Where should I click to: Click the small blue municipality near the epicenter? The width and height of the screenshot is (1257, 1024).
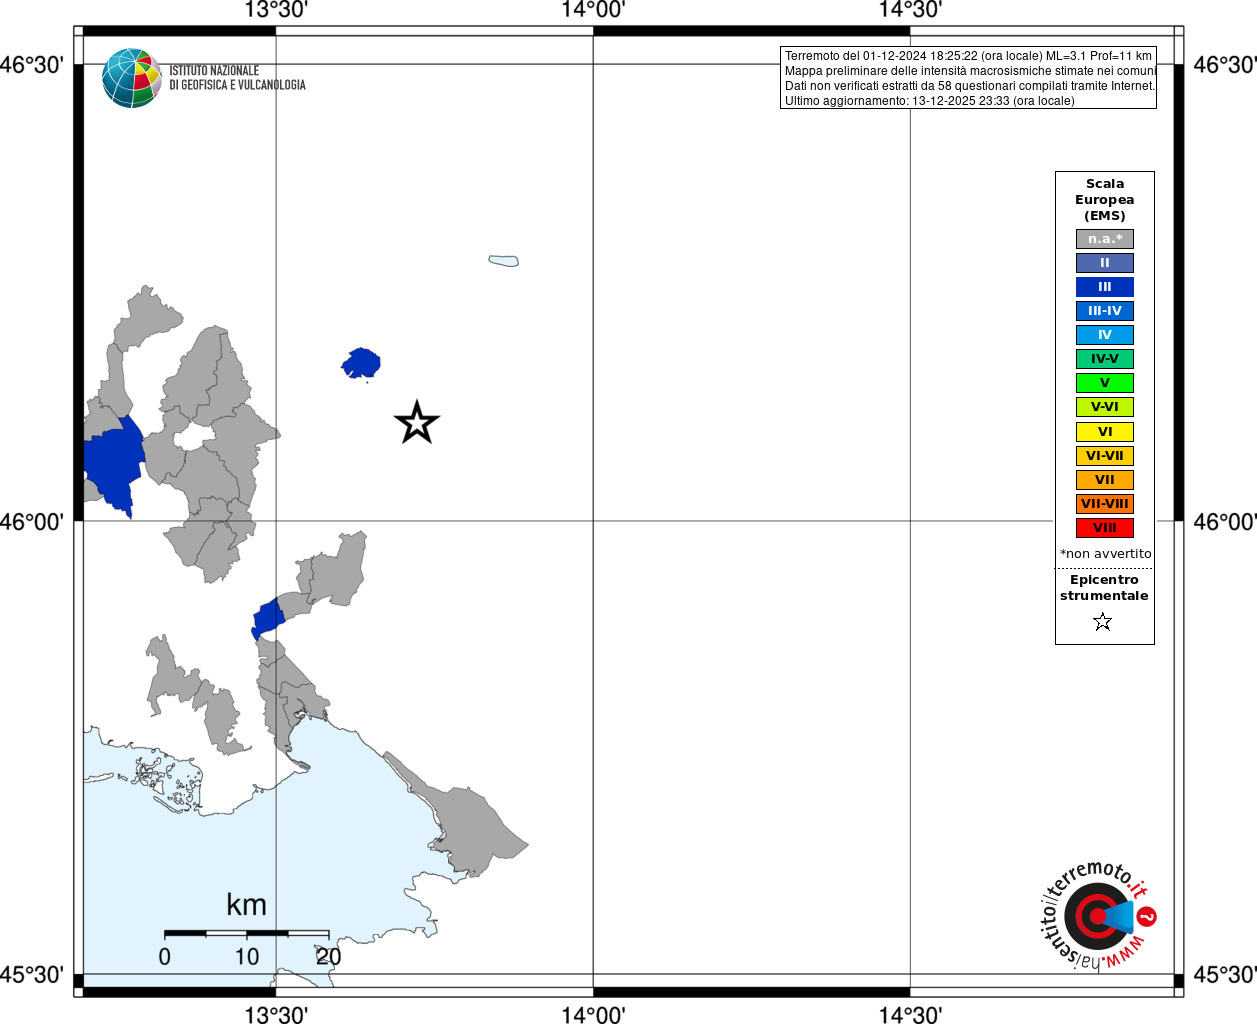[x=361, y=363]
